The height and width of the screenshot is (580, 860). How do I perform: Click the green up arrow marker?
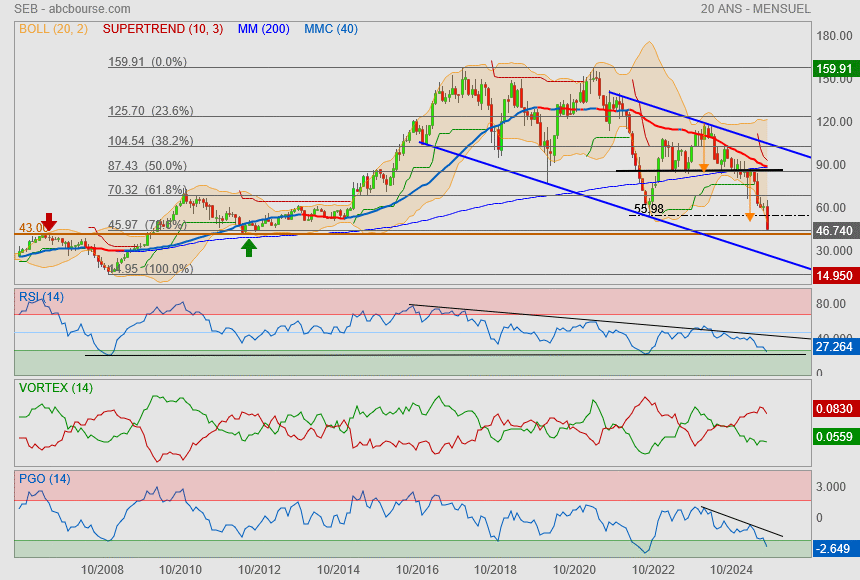pos(248,247)
